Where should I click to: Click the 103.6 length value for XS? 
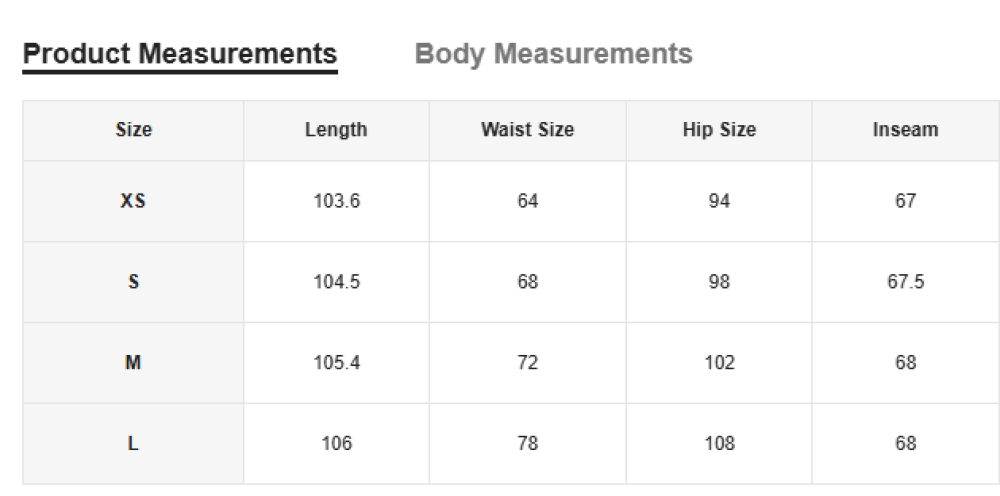pyautogui.click(x=336, y=201)
